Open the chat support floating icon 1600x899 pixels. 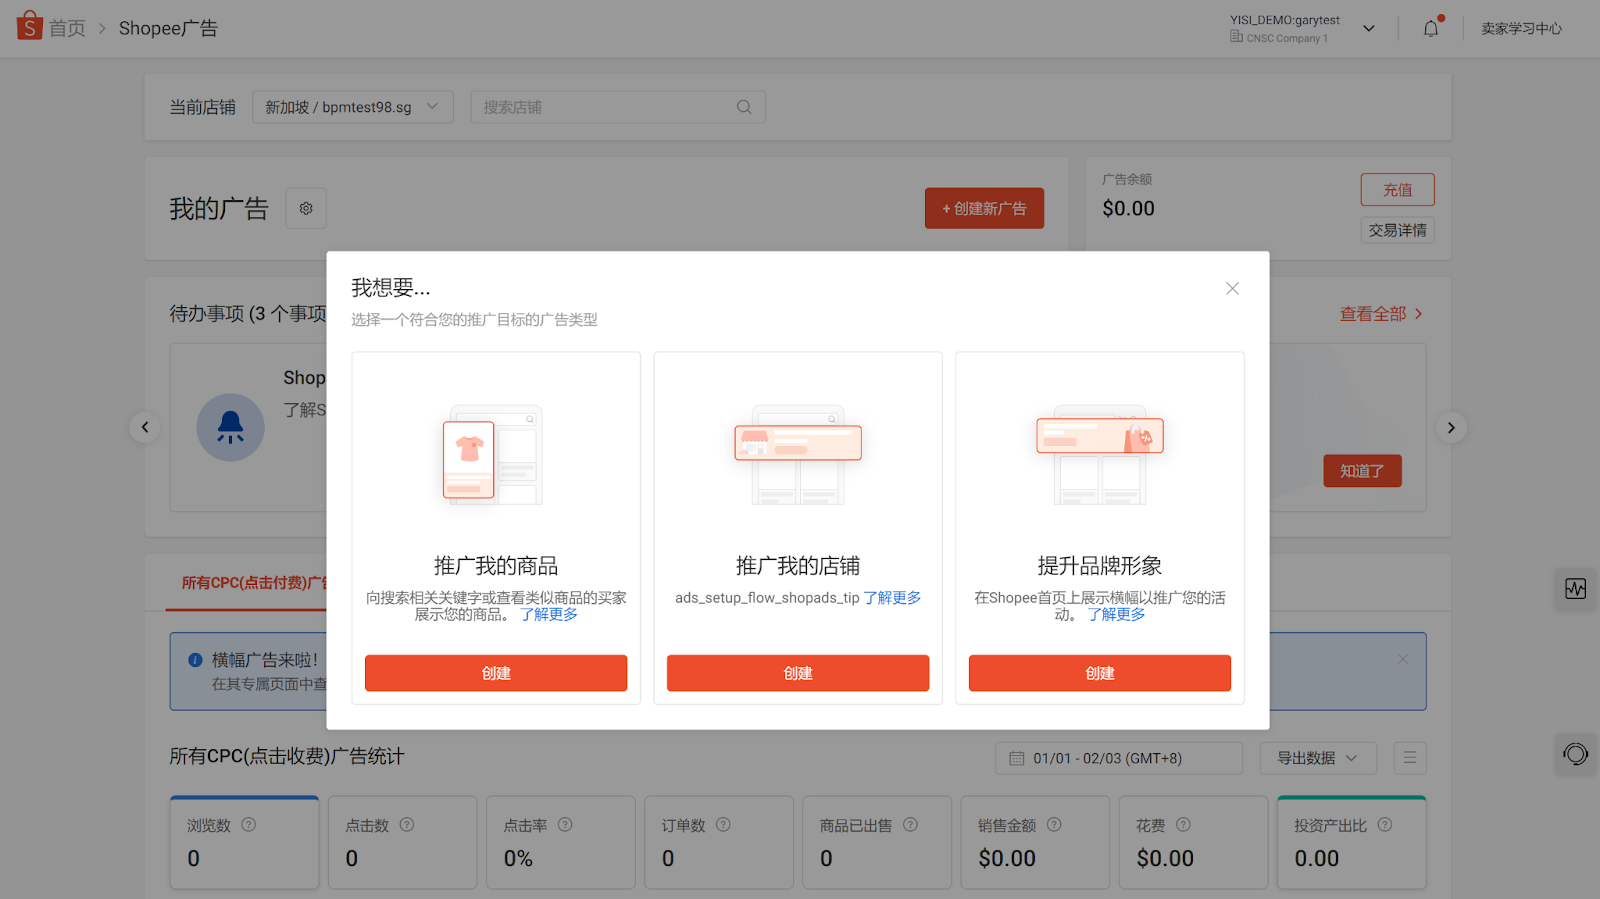pyautogui.click(x=1576, y=754)
